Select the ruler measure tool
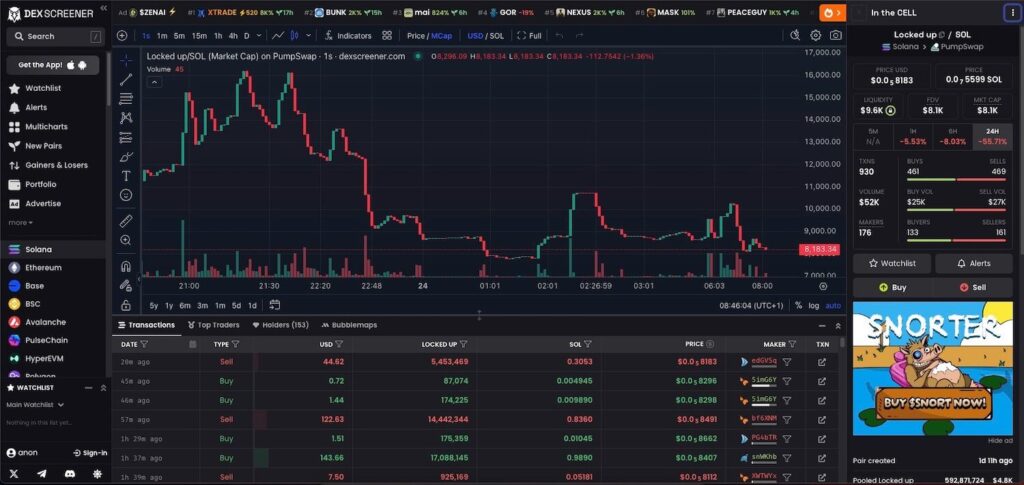This screenshot has width=1024, height=485. coord(126,221)
